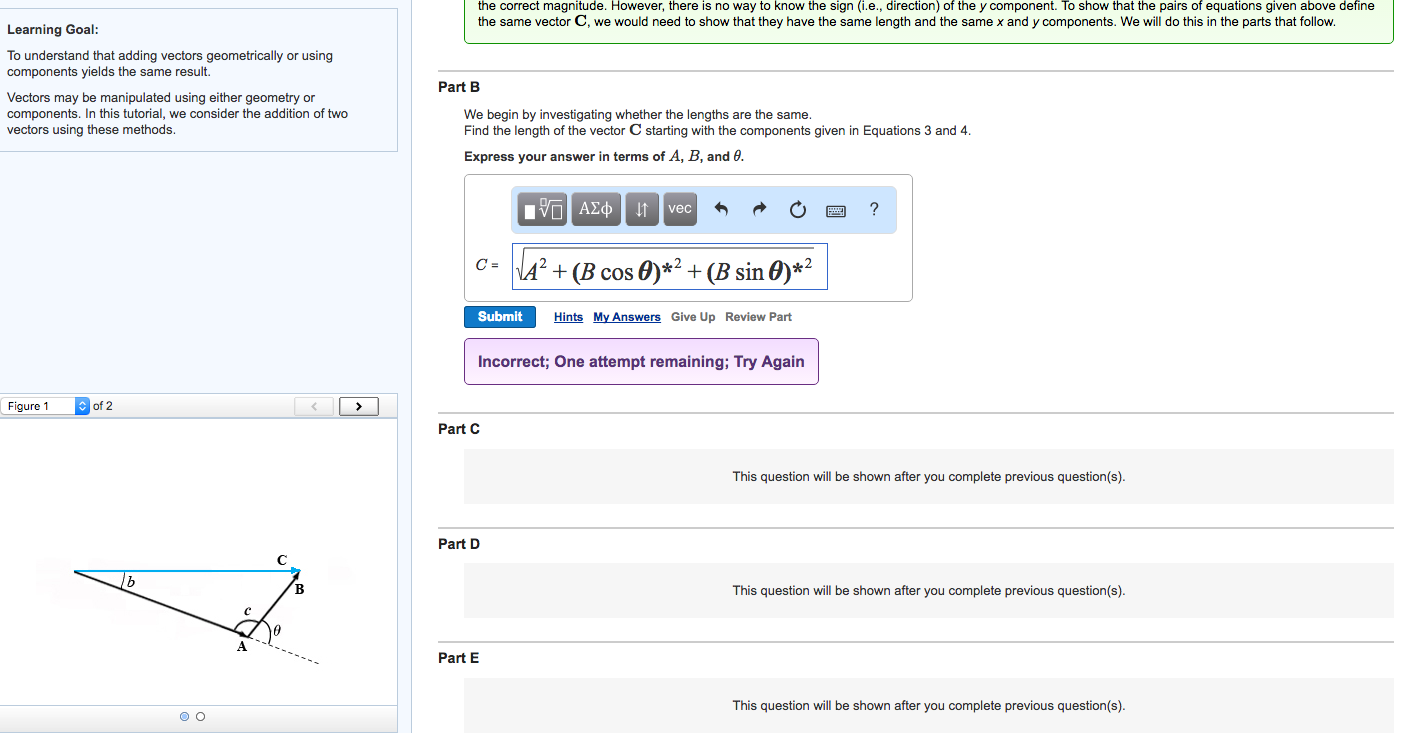Insert vector notation with the vec button
1420x733 pixels.
(x=679, y=209)
